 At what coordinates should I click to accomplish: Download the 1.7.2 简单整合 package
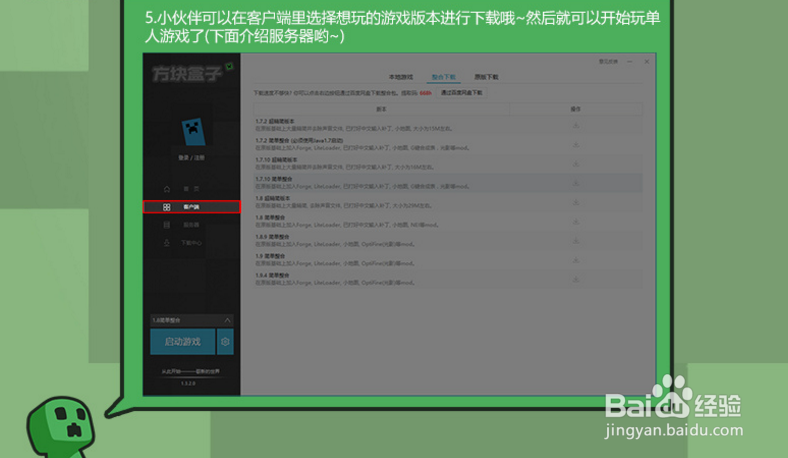pos(576,144)
